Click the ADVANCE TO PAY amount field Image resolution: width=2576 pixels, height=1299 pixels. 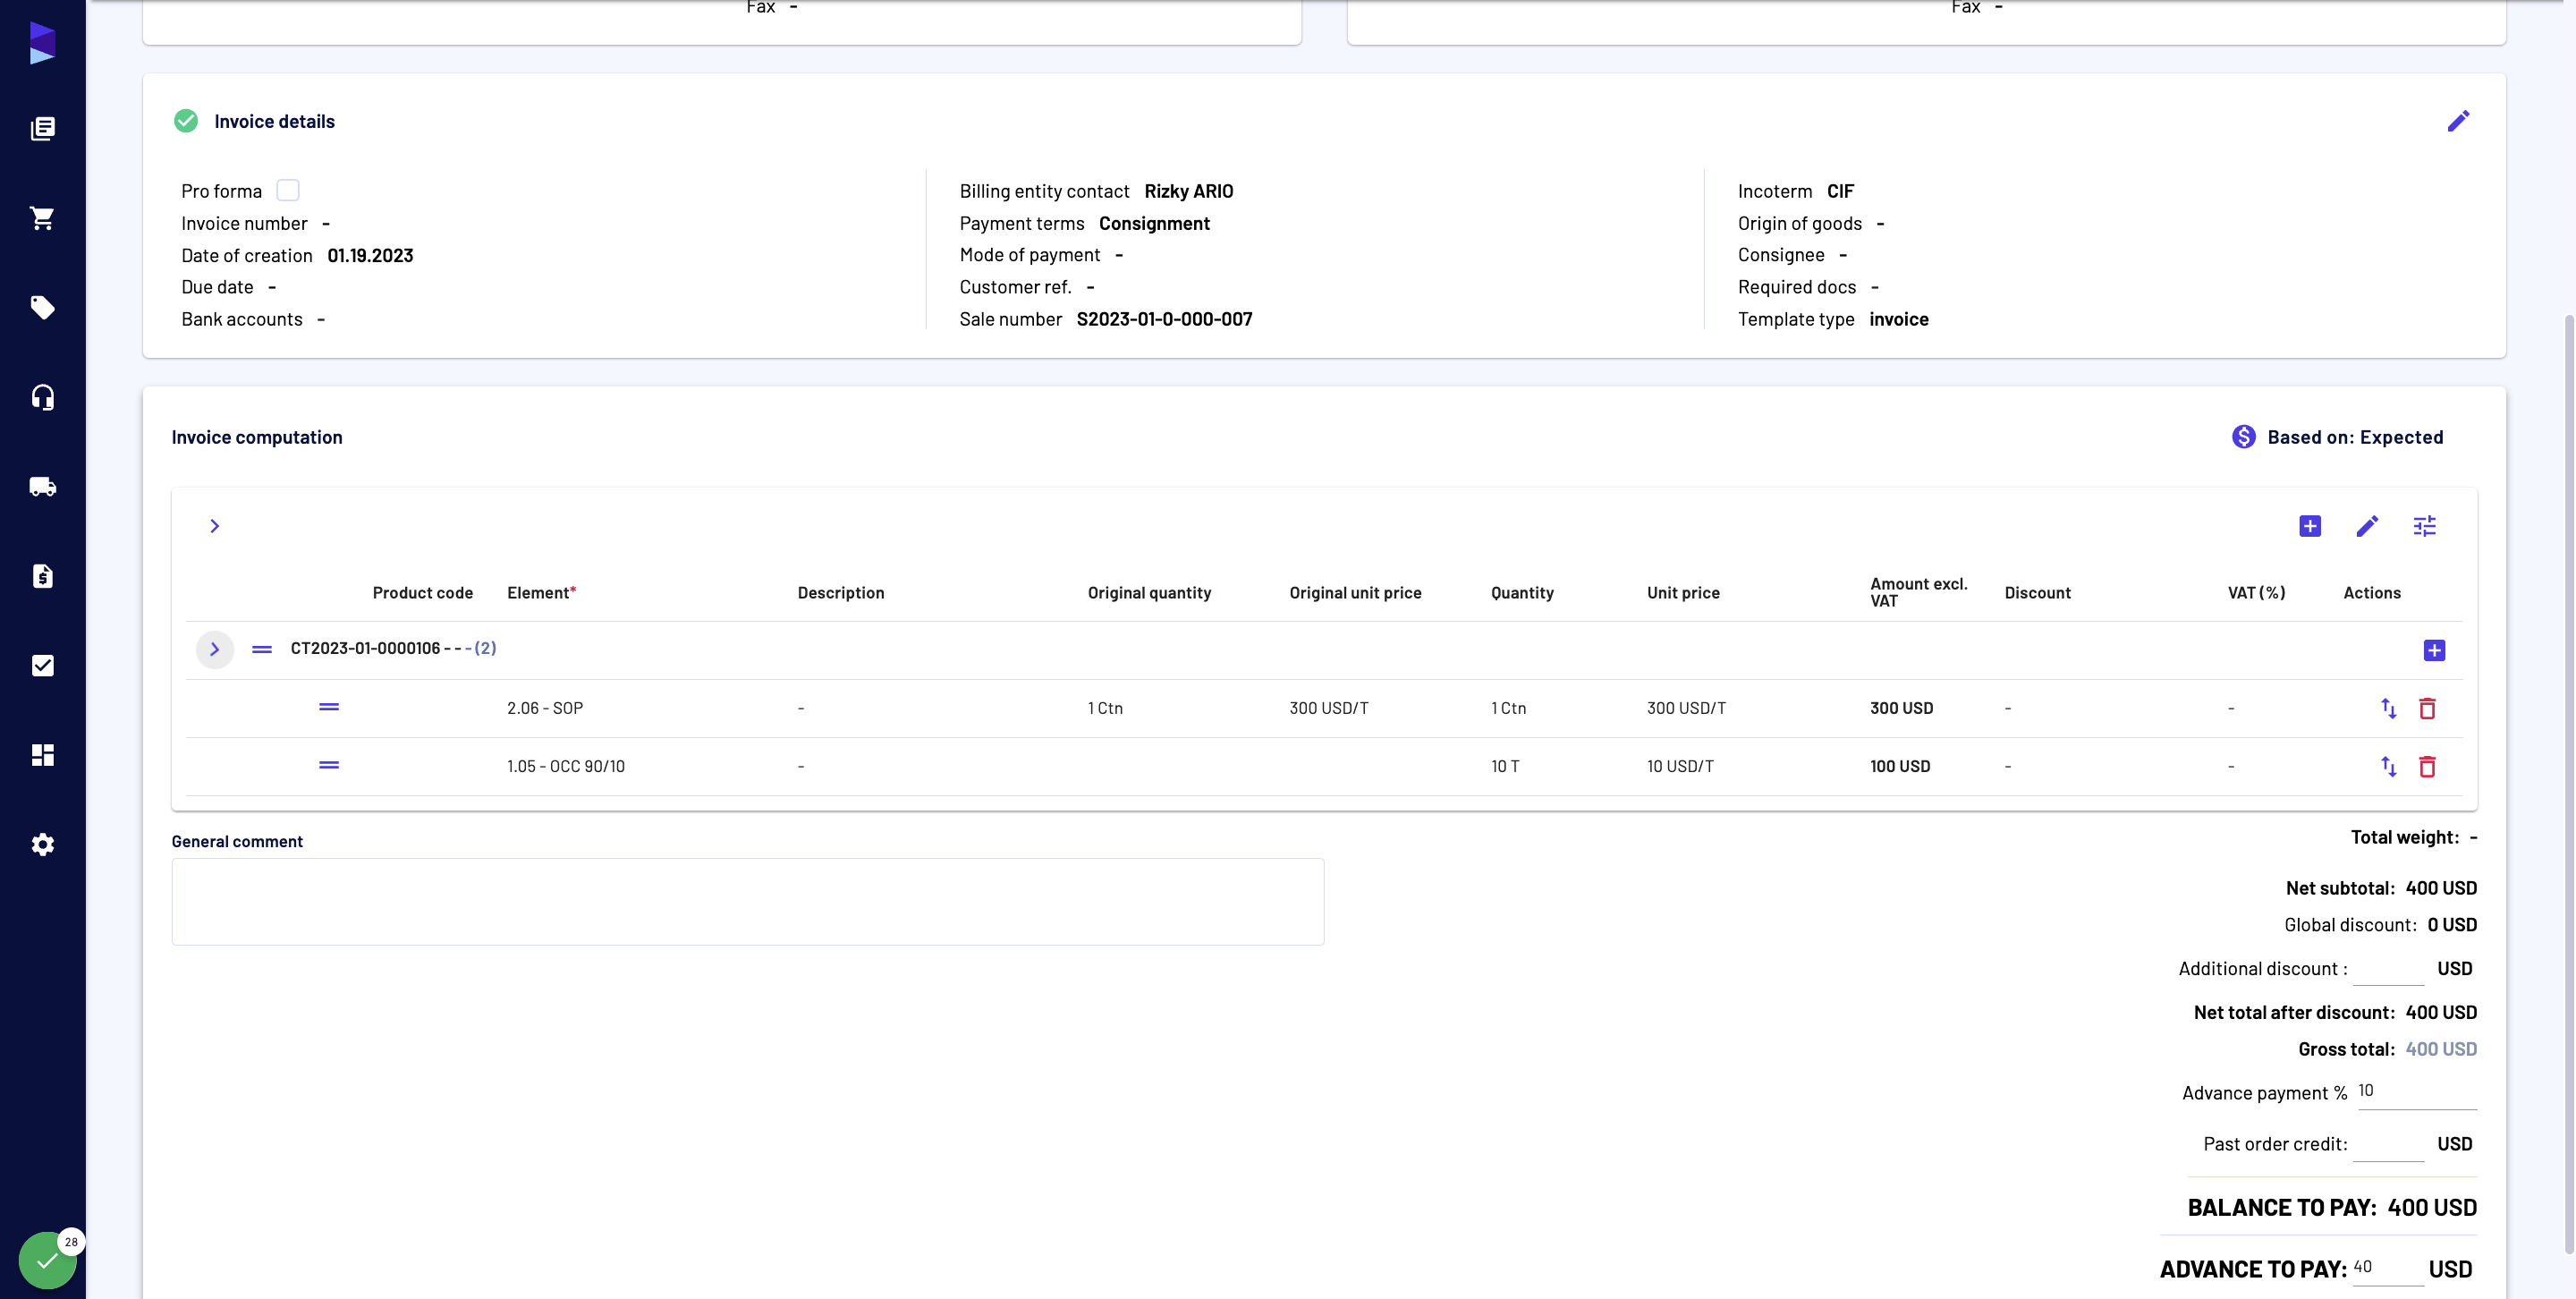pos(2388,1268)
